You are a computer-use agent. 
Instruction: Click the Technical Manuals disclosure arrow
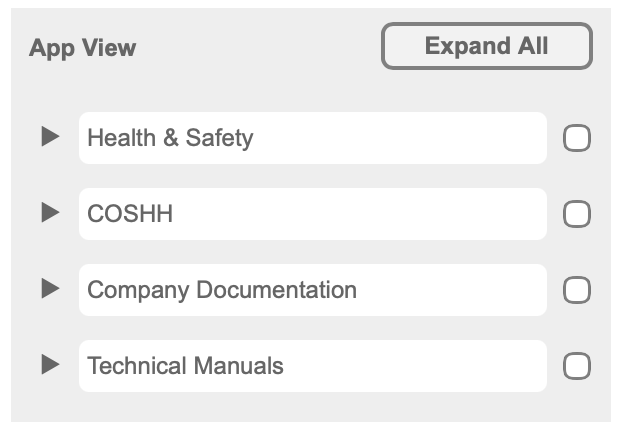tap(50, 366)
